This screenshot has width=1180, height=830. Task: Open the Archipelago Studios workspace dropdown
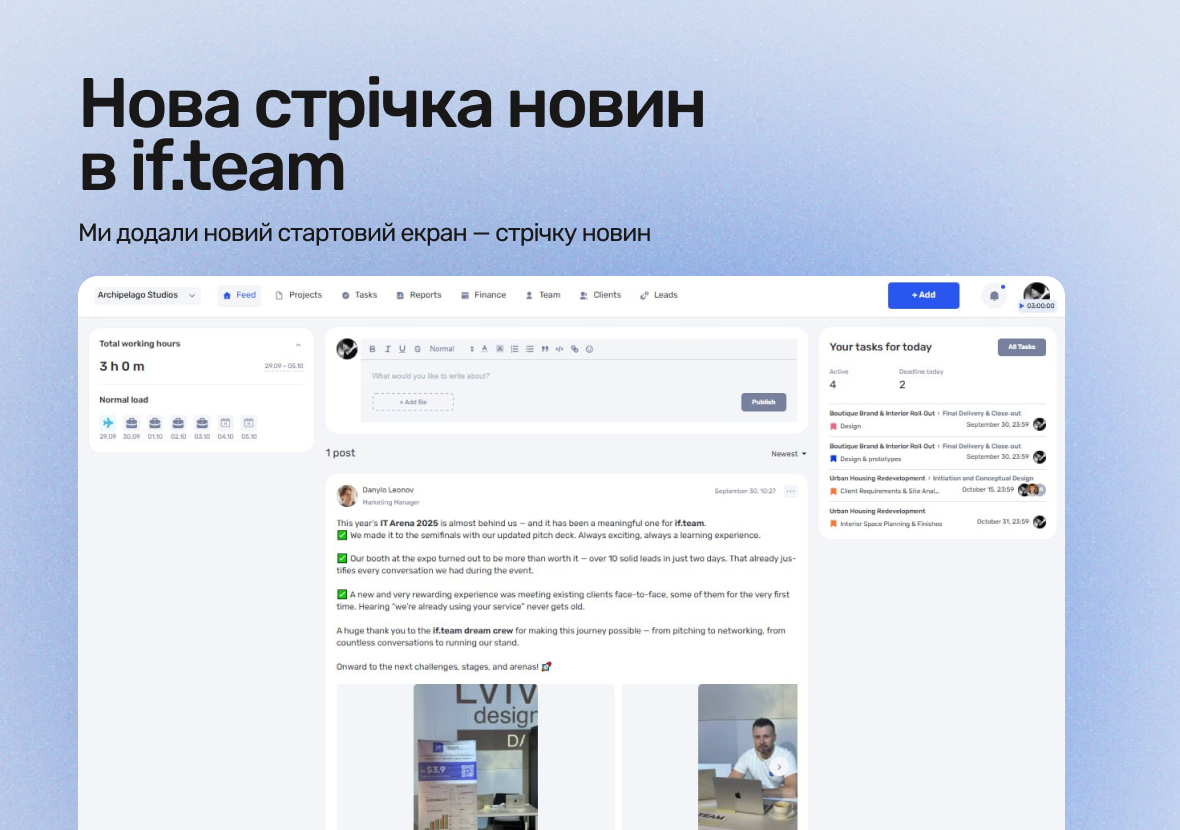tap(147, 295)
